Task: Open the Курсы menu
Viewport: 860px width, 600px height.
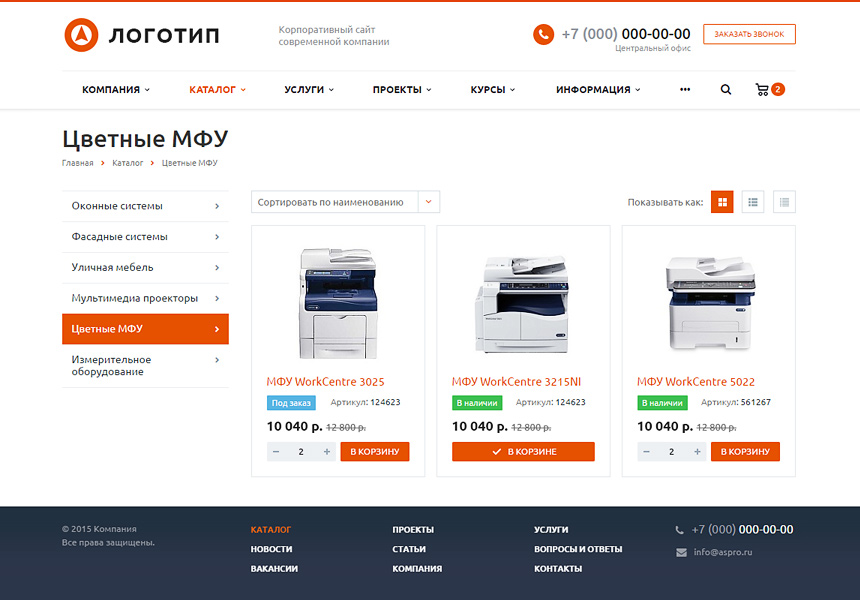Action: pyautogui.click(x=491, y=89)
